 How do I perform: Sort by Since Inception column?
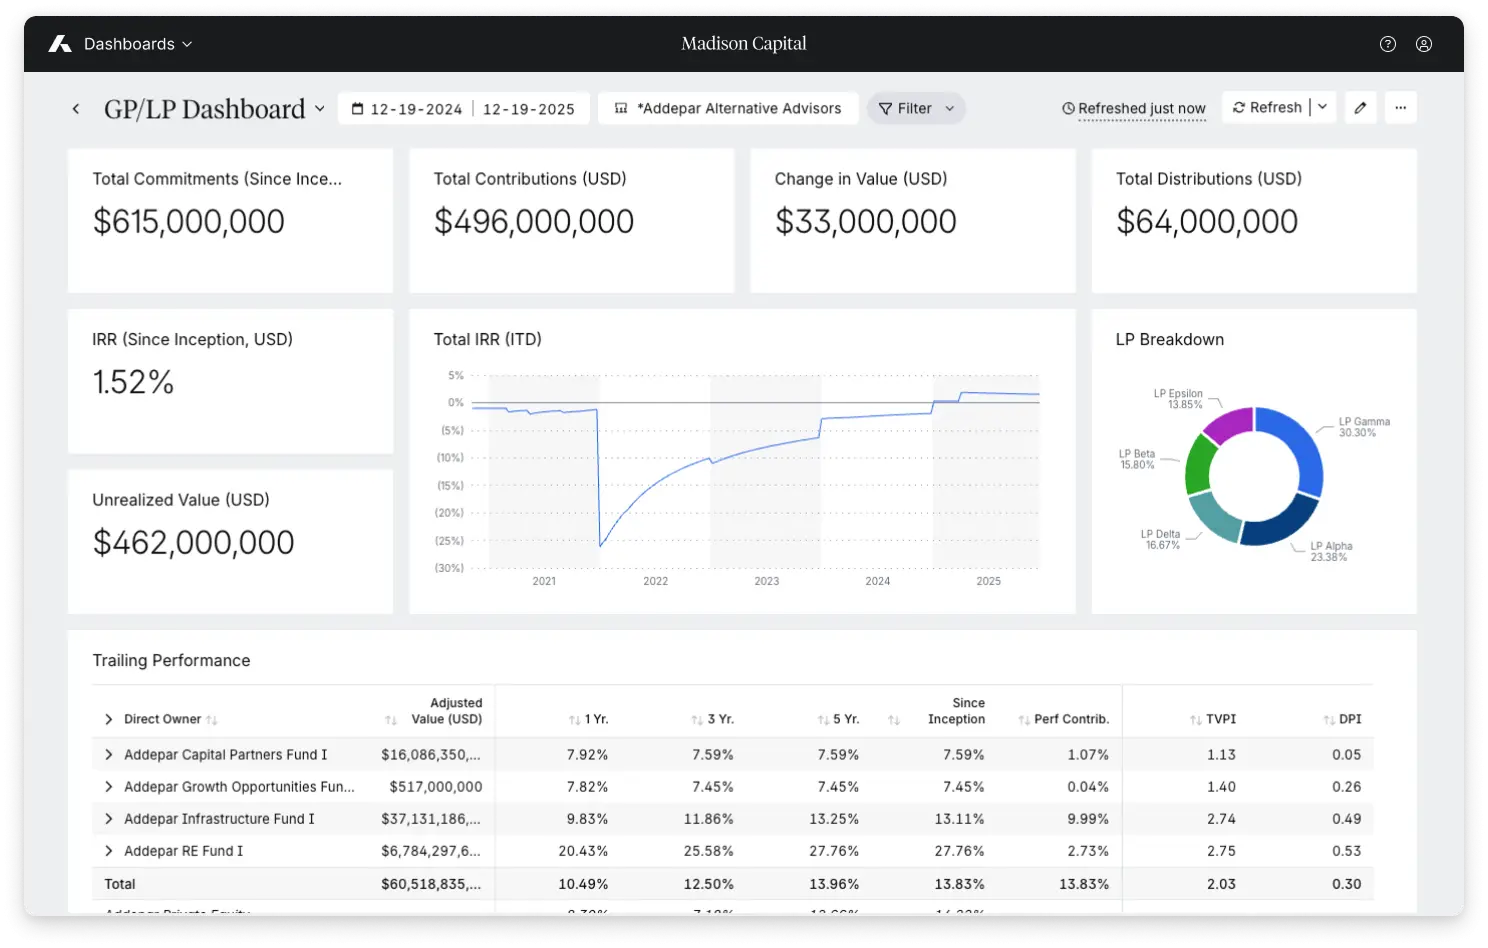coord(894,720)
